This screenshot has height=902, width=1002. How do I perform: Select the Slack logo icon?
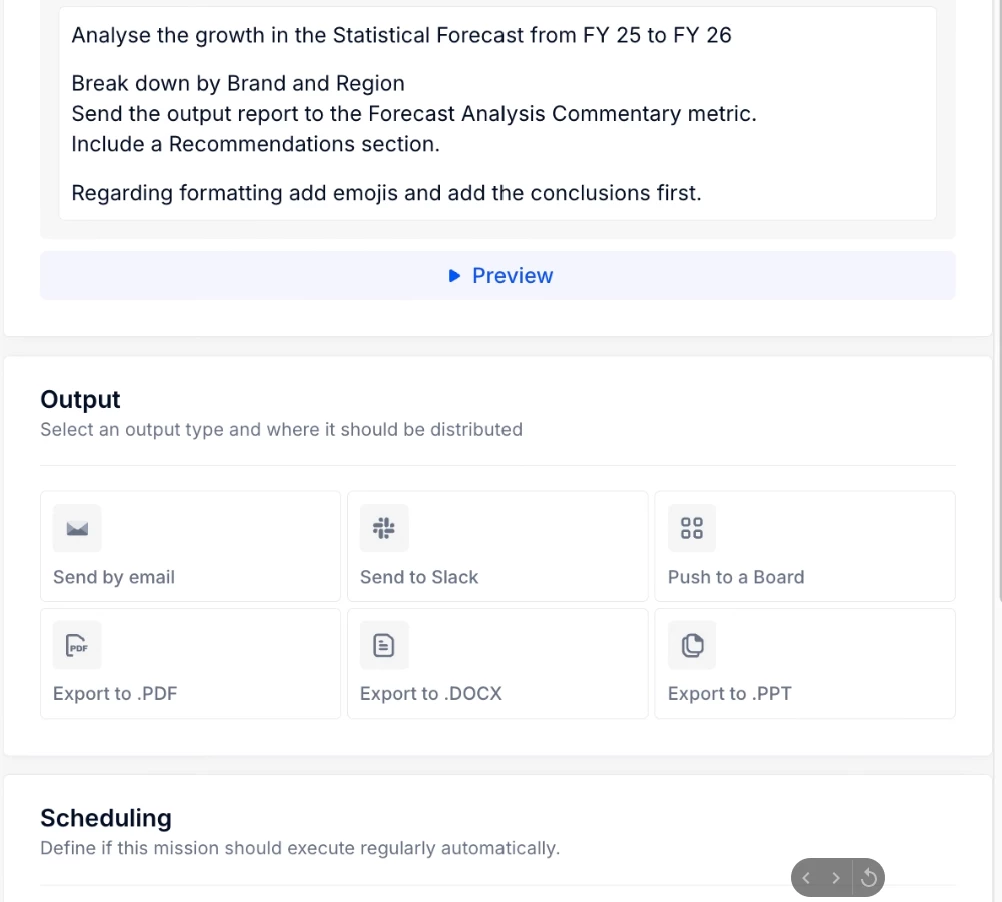pyautogui.click(x=384, y=528)
